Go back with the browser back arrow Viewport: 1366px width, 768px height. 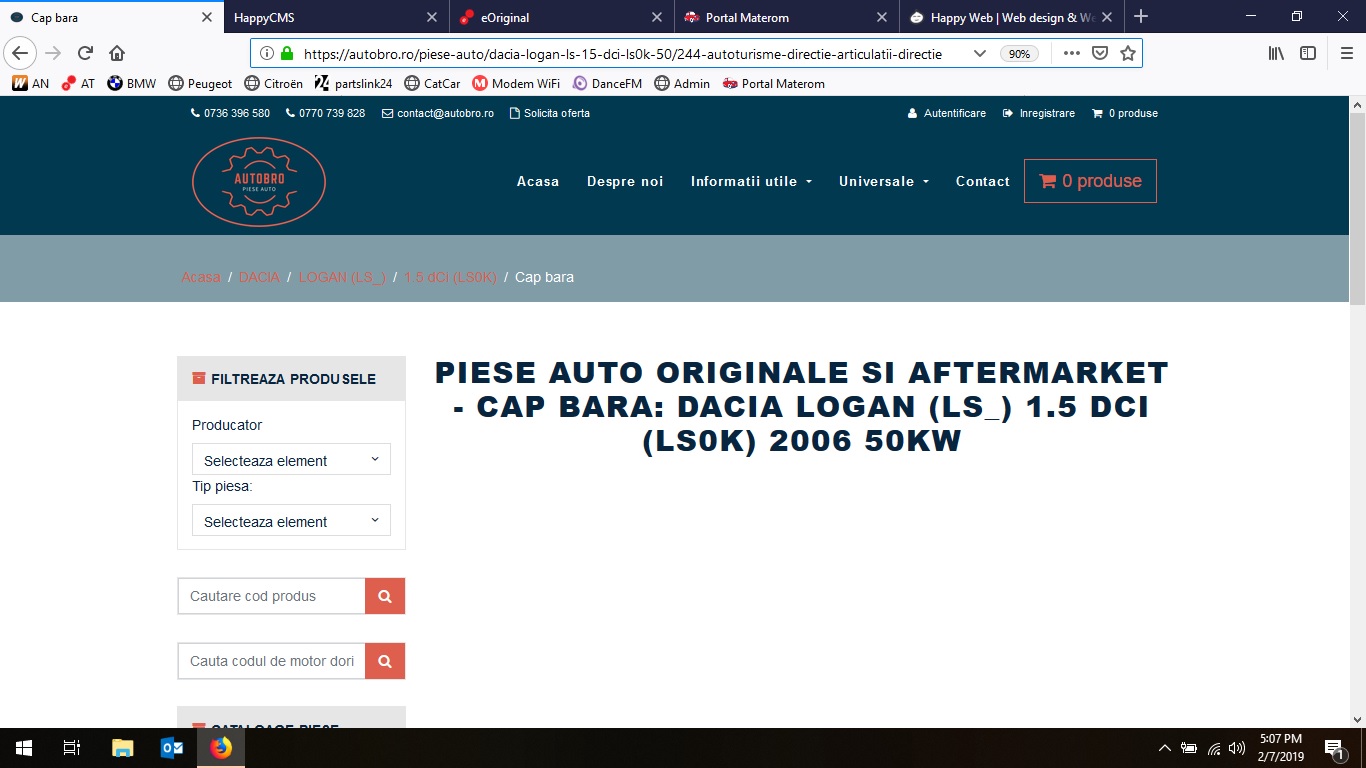point(20,53)
